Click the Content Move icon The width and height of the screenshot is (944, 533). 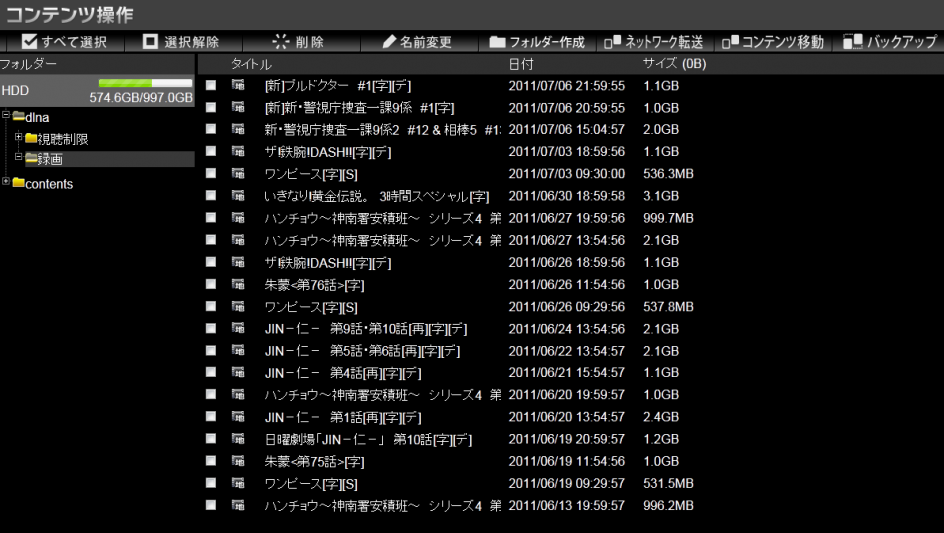730,42
